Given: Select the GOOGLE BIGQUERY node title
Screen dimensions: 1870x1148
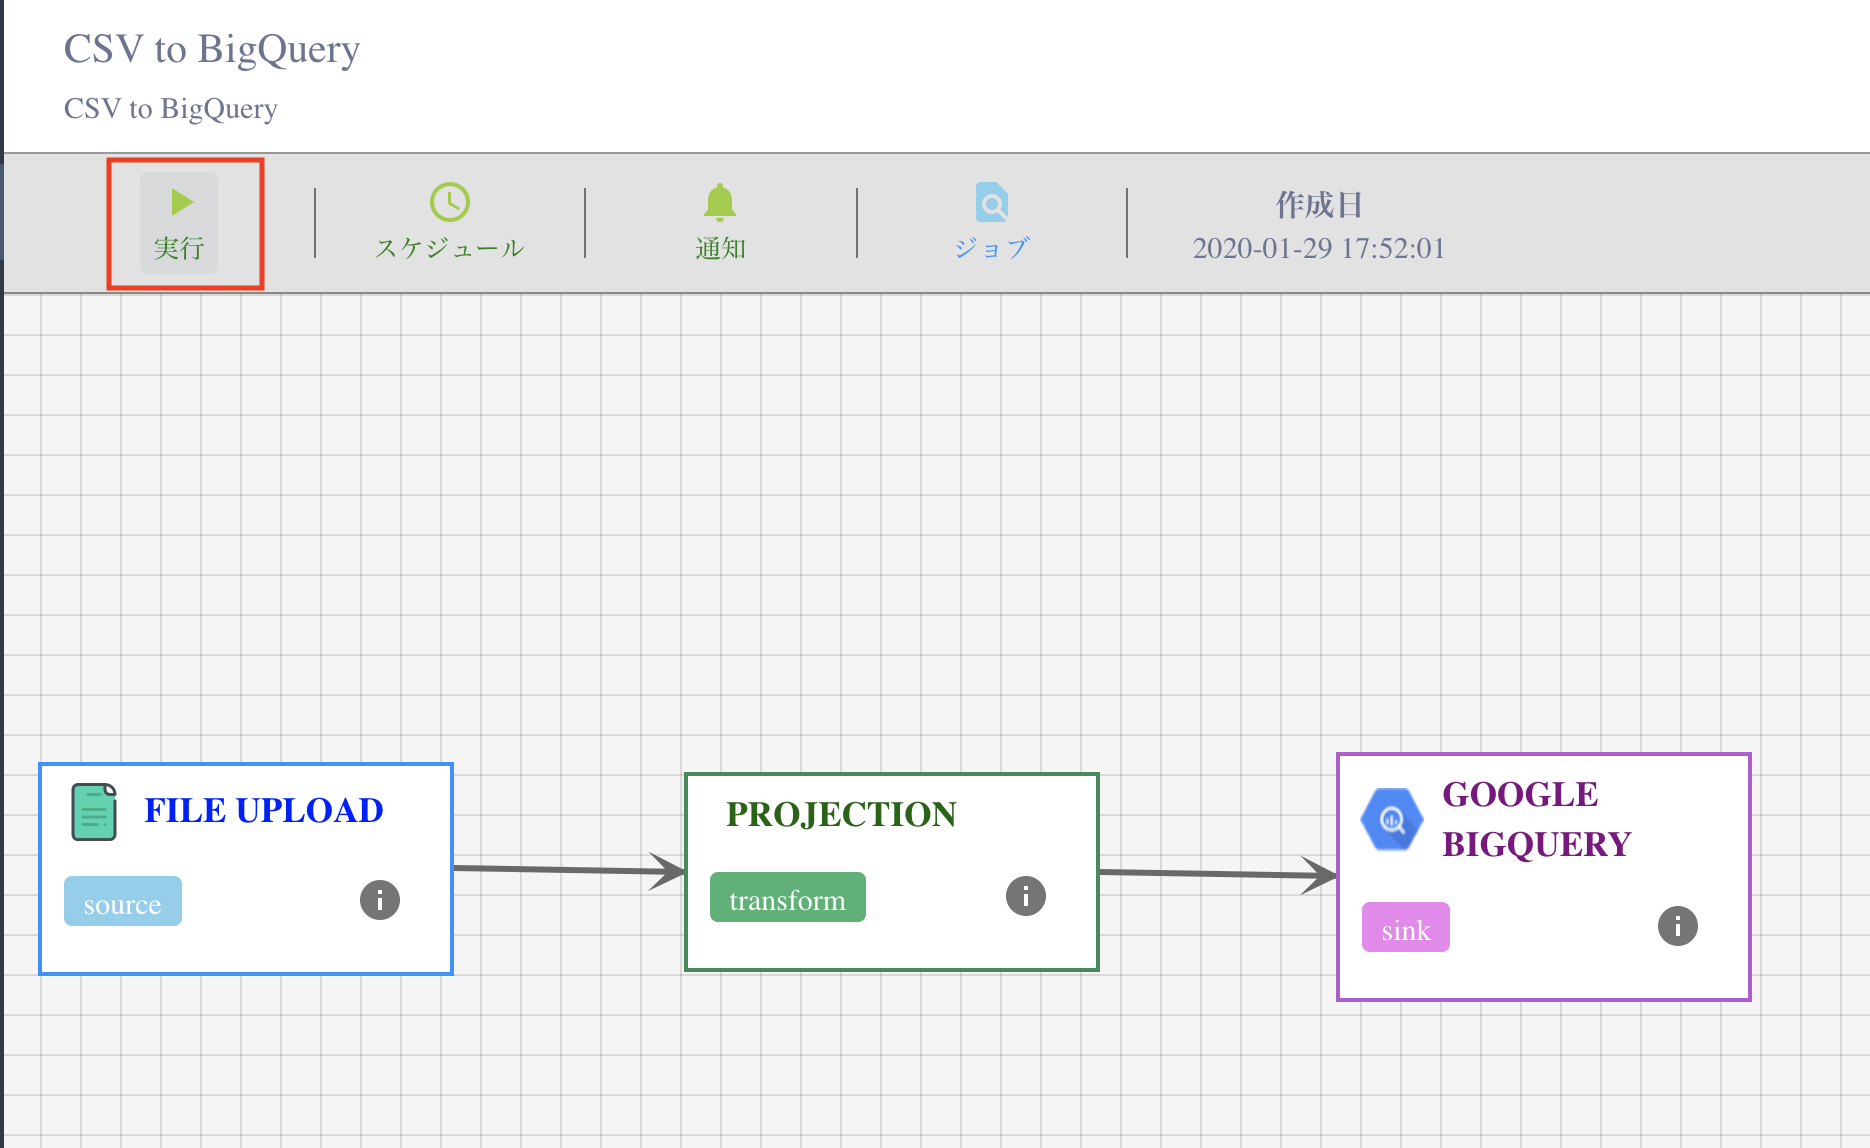Looking at the screenshot, I should (x=1536, y=819).
